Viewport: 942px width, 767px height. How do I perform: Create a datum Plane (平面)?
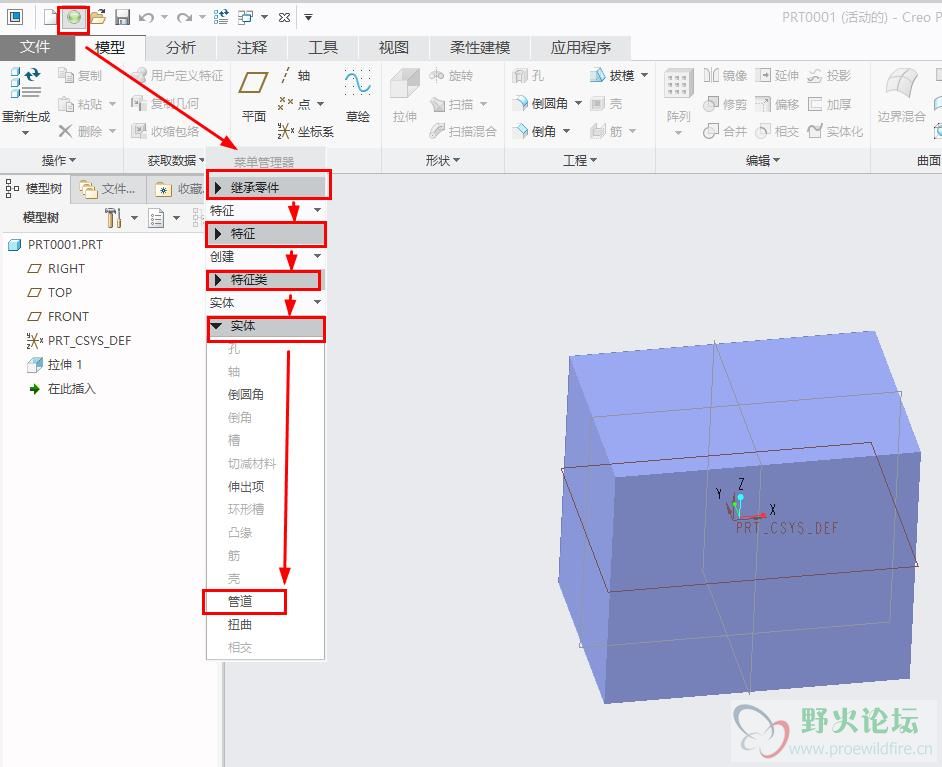click(x=254, y=95)
